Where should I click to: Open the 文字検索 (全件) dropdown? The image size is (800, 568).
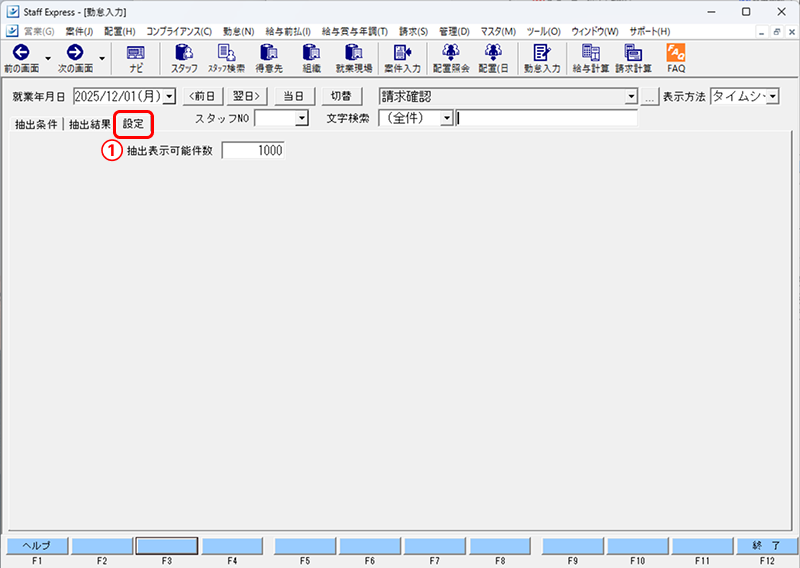click(x=447, y=118)
